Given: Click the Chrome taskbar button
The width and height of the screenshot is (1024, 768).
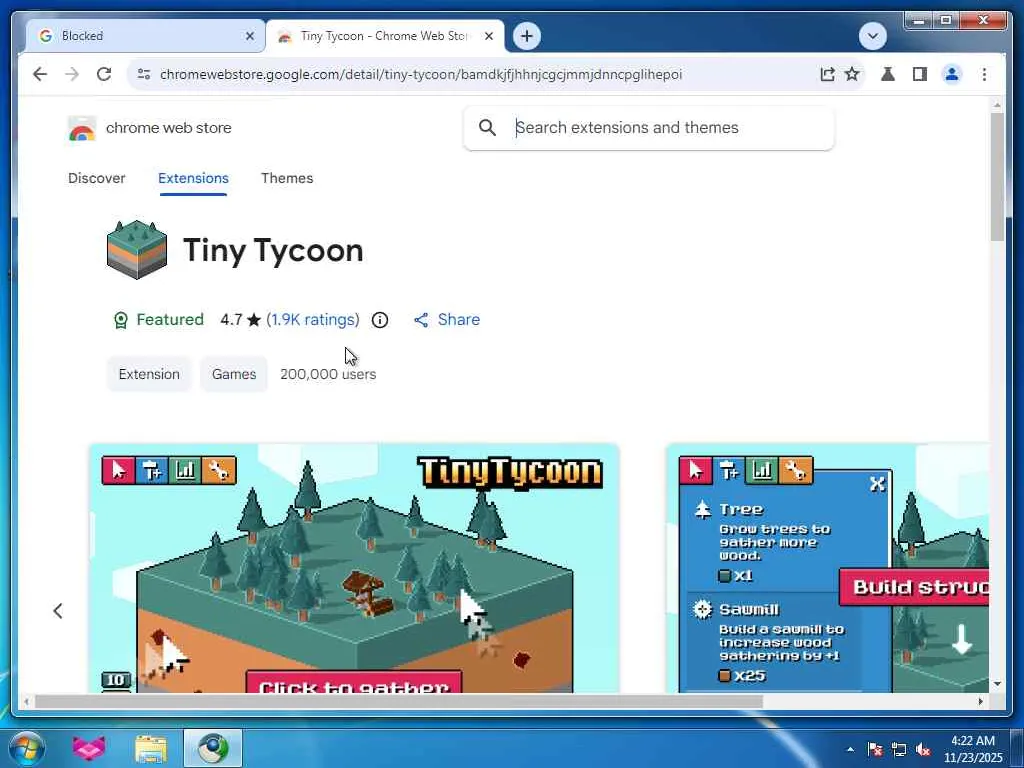Looking at the screenshot, I should click(213, 748).
